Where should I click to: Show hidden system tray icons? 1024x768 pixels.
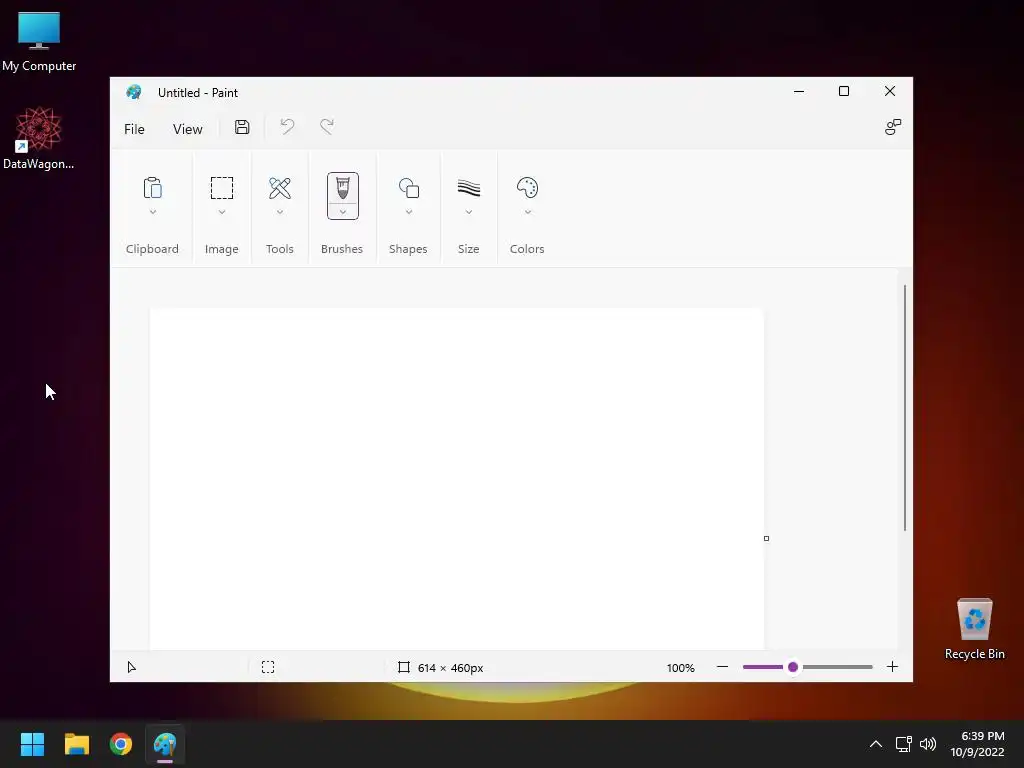tap(876, 744)
